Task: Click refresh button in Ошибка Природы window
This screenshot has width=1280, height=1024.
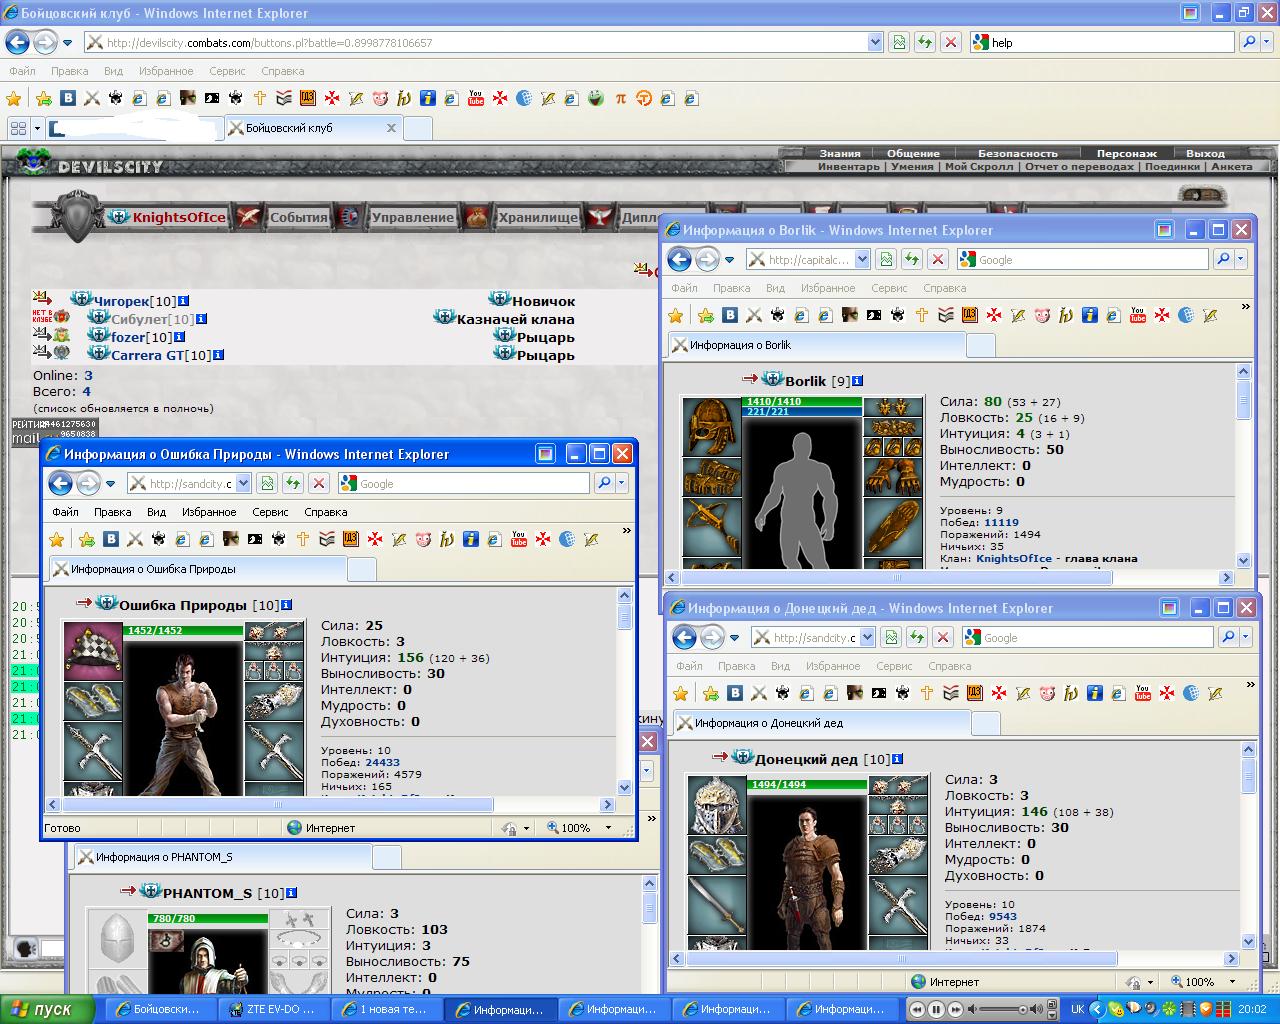Action: tap(292, 484)
